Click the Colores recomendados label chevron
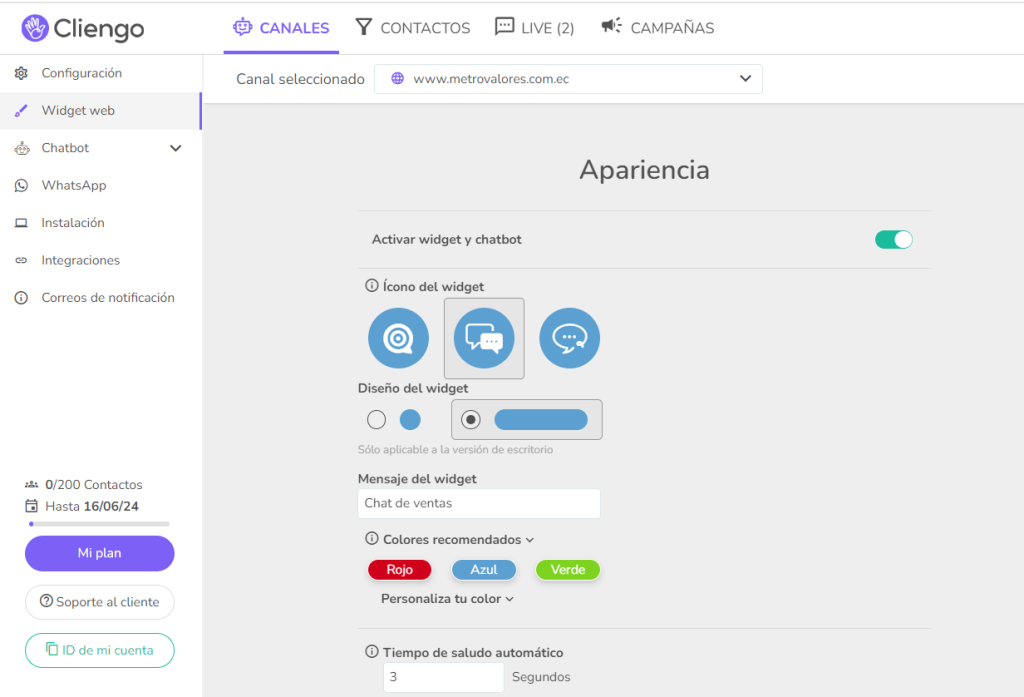The height and width of the screenshot is (697, 1024). click(530, 540)
